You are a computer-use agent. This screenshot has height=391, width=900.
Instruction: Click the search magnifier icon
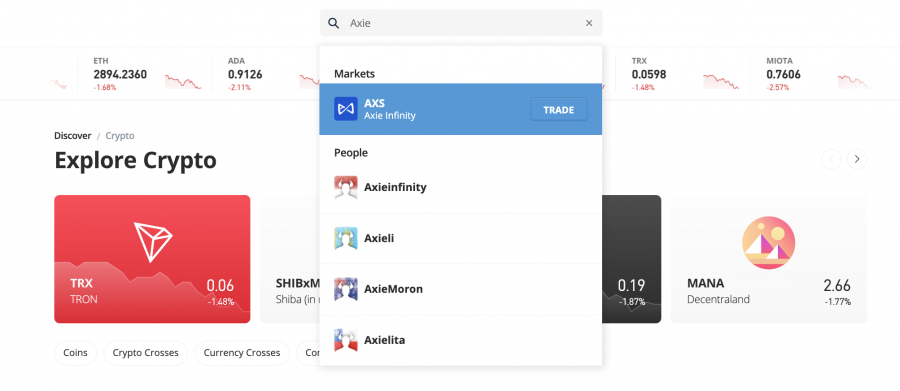pyautogui.click(x=333, y=23)
